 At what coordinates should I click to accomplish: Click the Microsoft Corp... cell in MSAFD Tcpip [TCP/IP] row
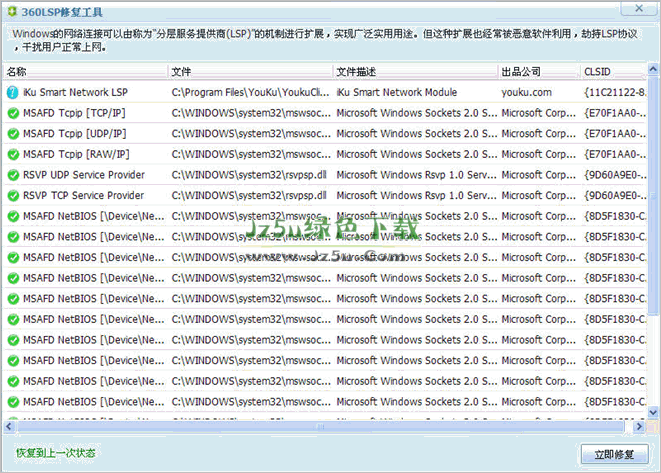(538, 113)
